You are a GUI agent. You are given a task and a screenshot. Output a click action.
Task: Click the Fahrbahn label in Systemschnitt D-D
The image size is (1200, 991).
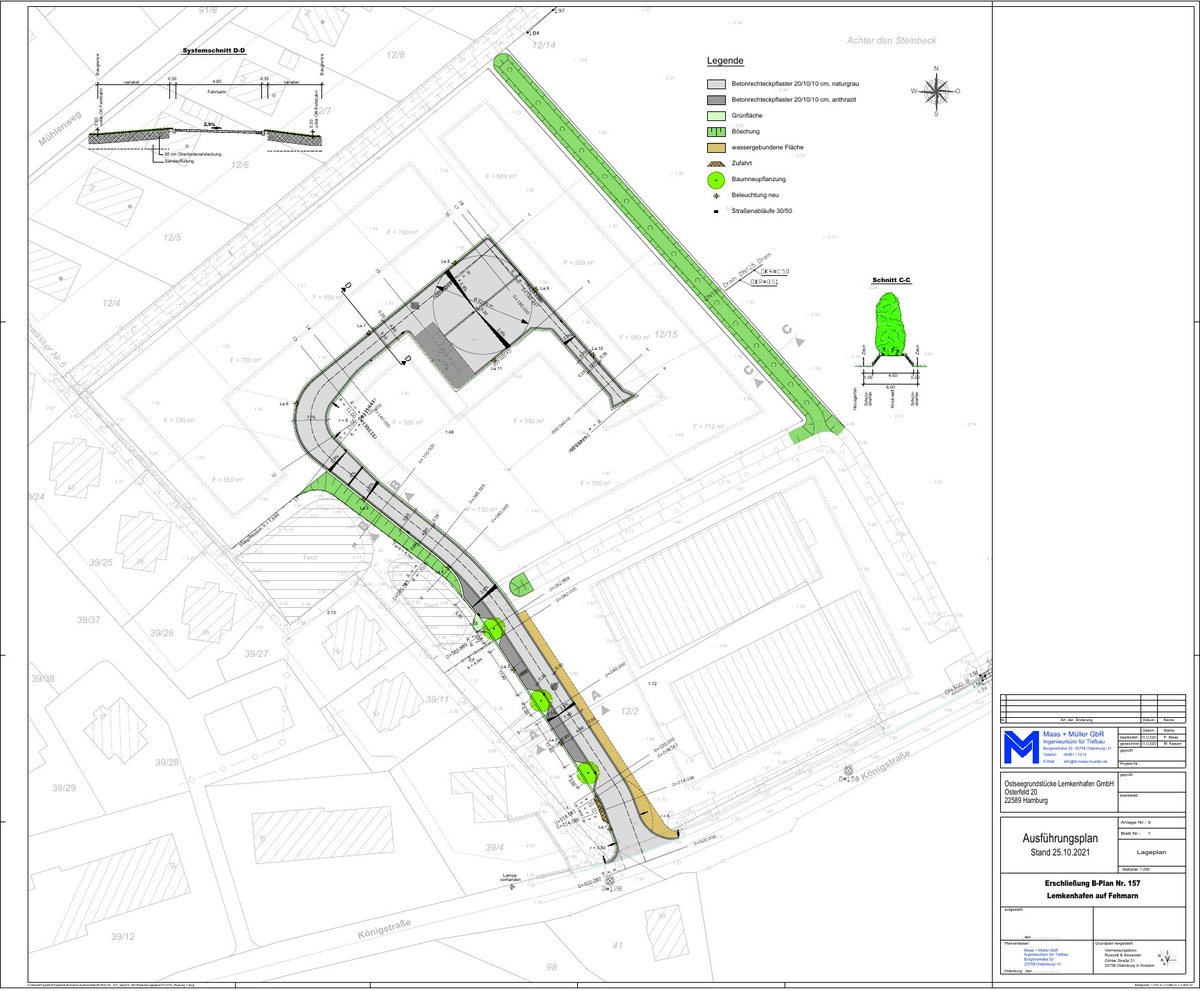[219, 90]
